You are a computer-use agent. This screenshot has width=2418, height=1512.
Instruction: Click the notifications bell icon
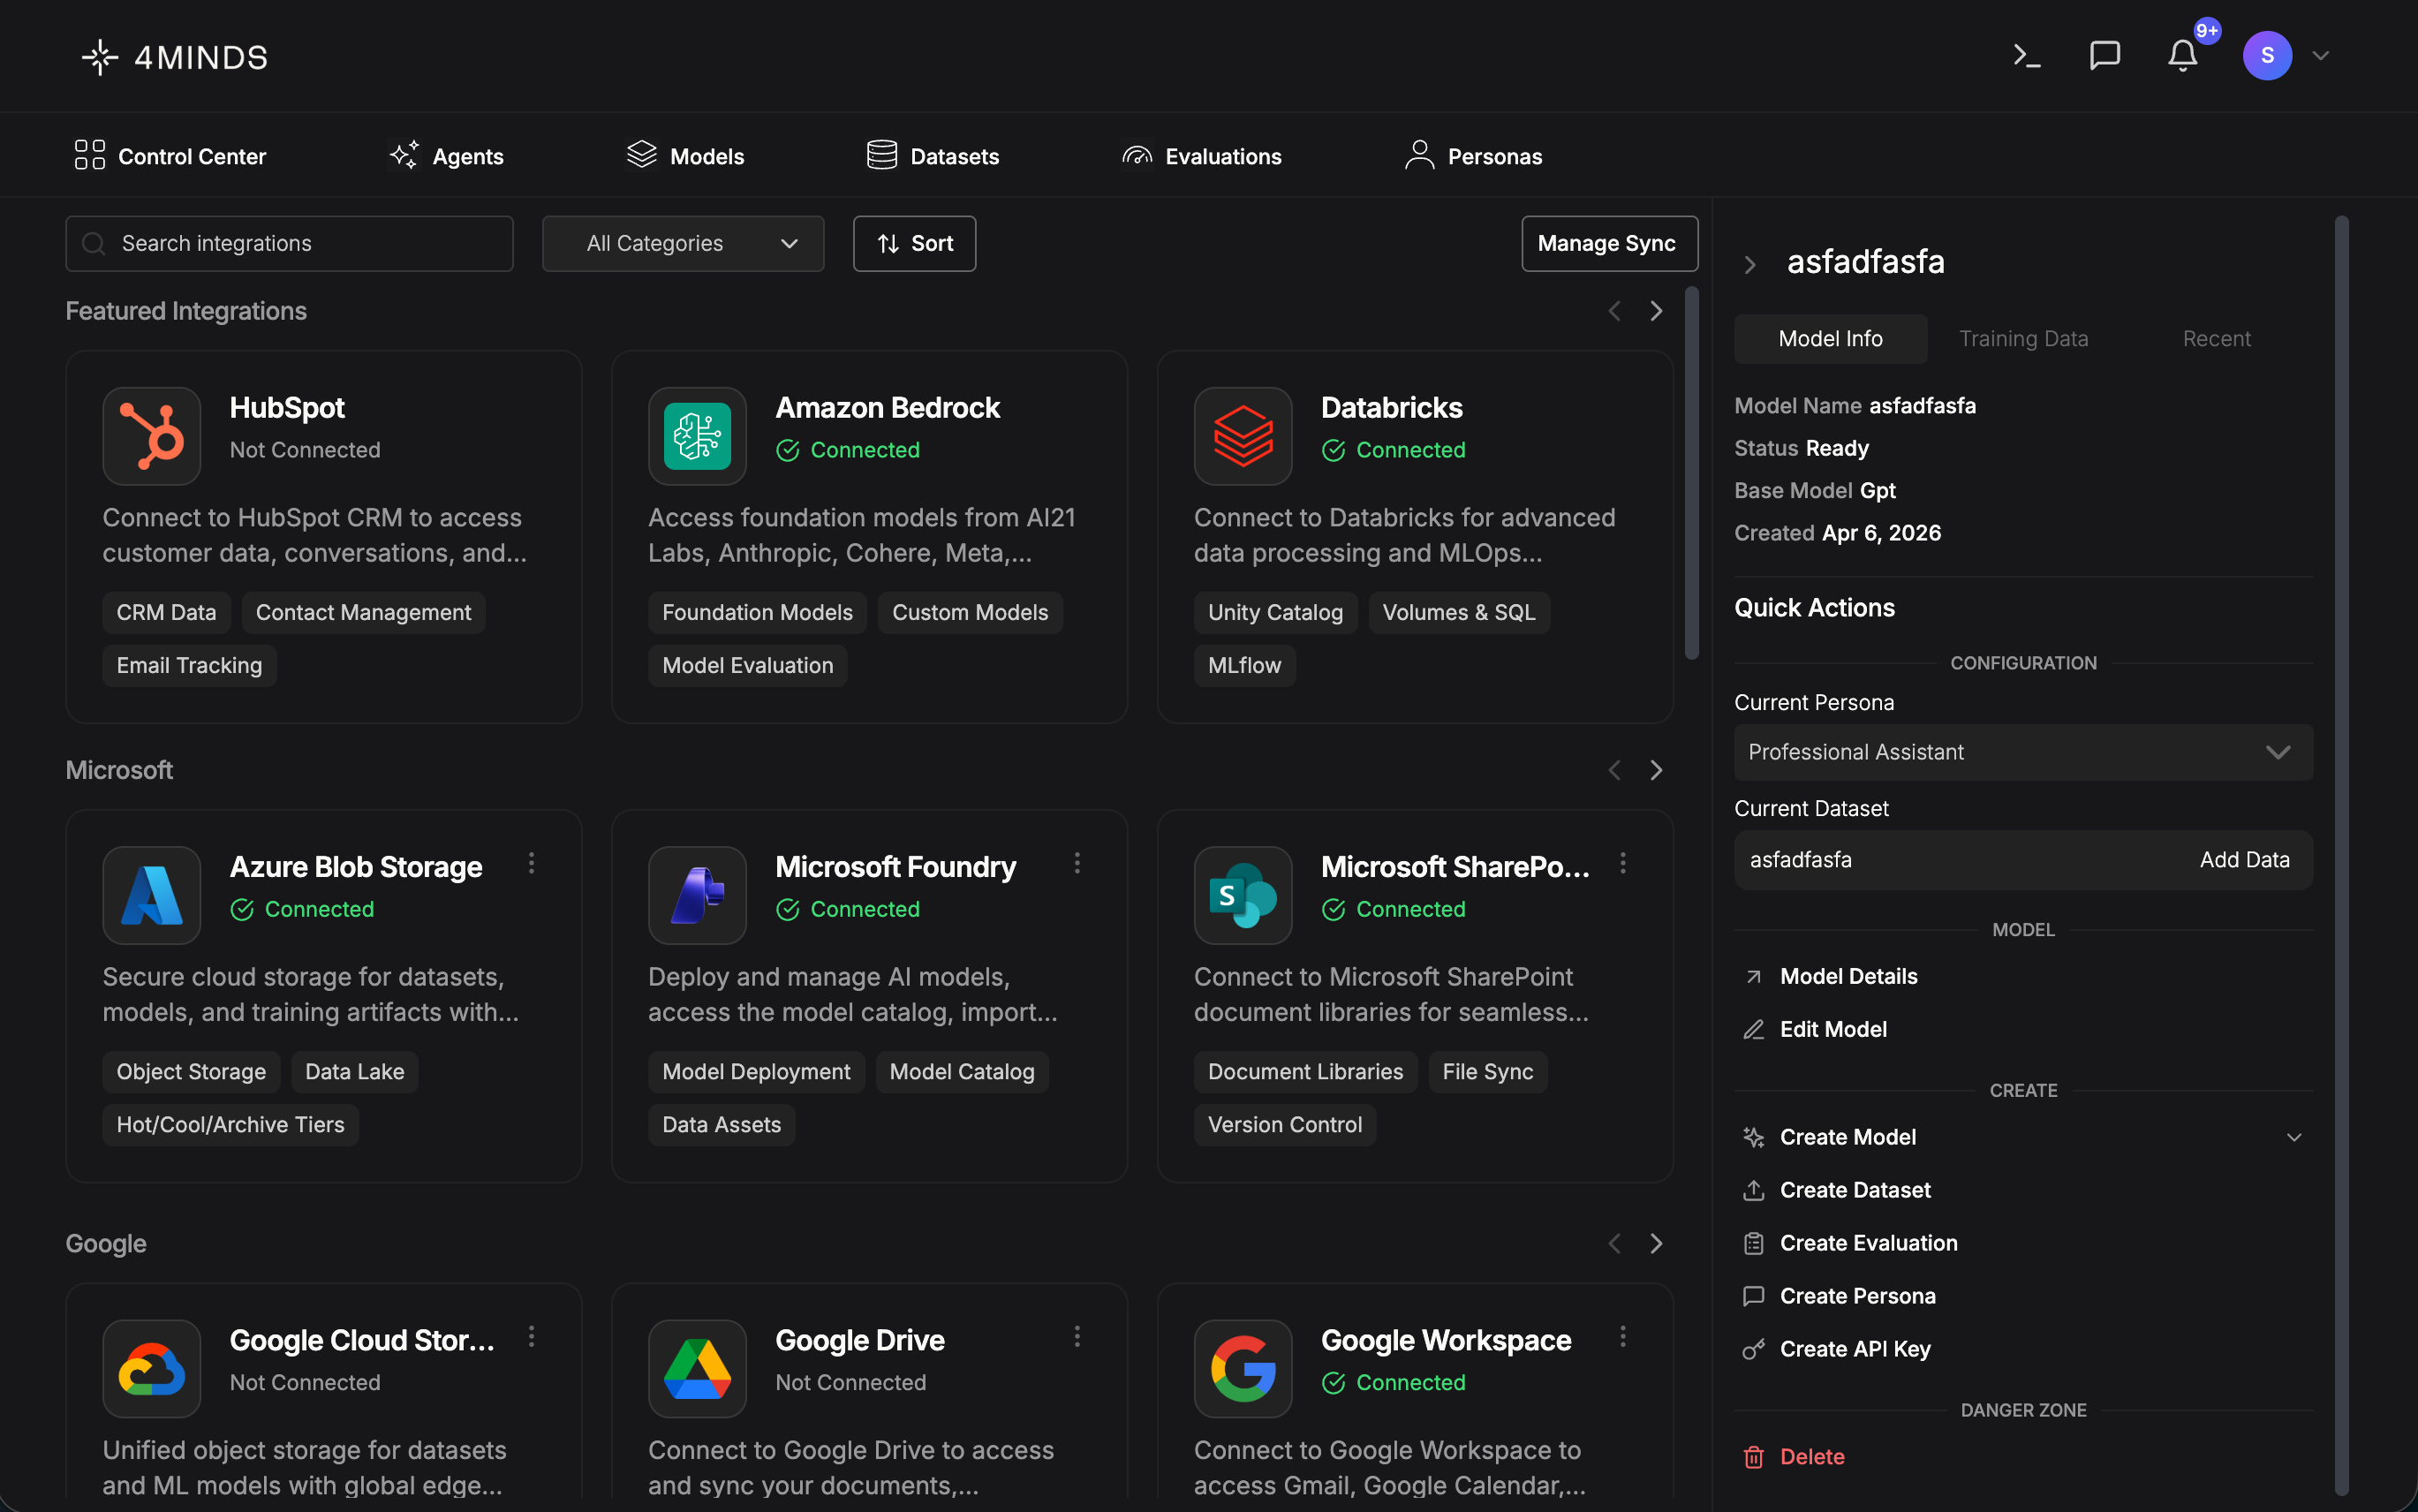2182,56
